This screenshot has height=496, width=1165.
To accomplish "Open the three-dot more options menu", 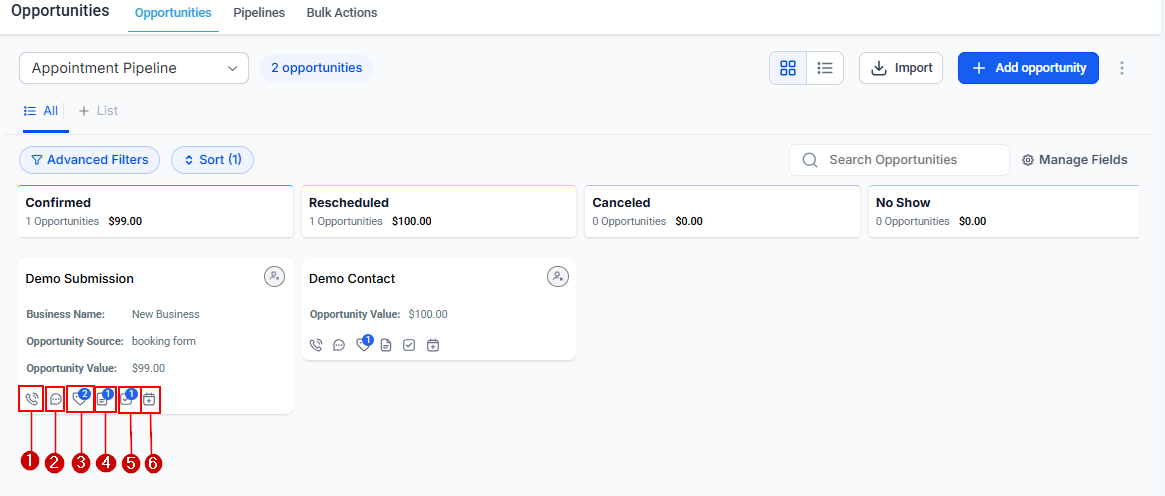I will tap(1122, 68).
